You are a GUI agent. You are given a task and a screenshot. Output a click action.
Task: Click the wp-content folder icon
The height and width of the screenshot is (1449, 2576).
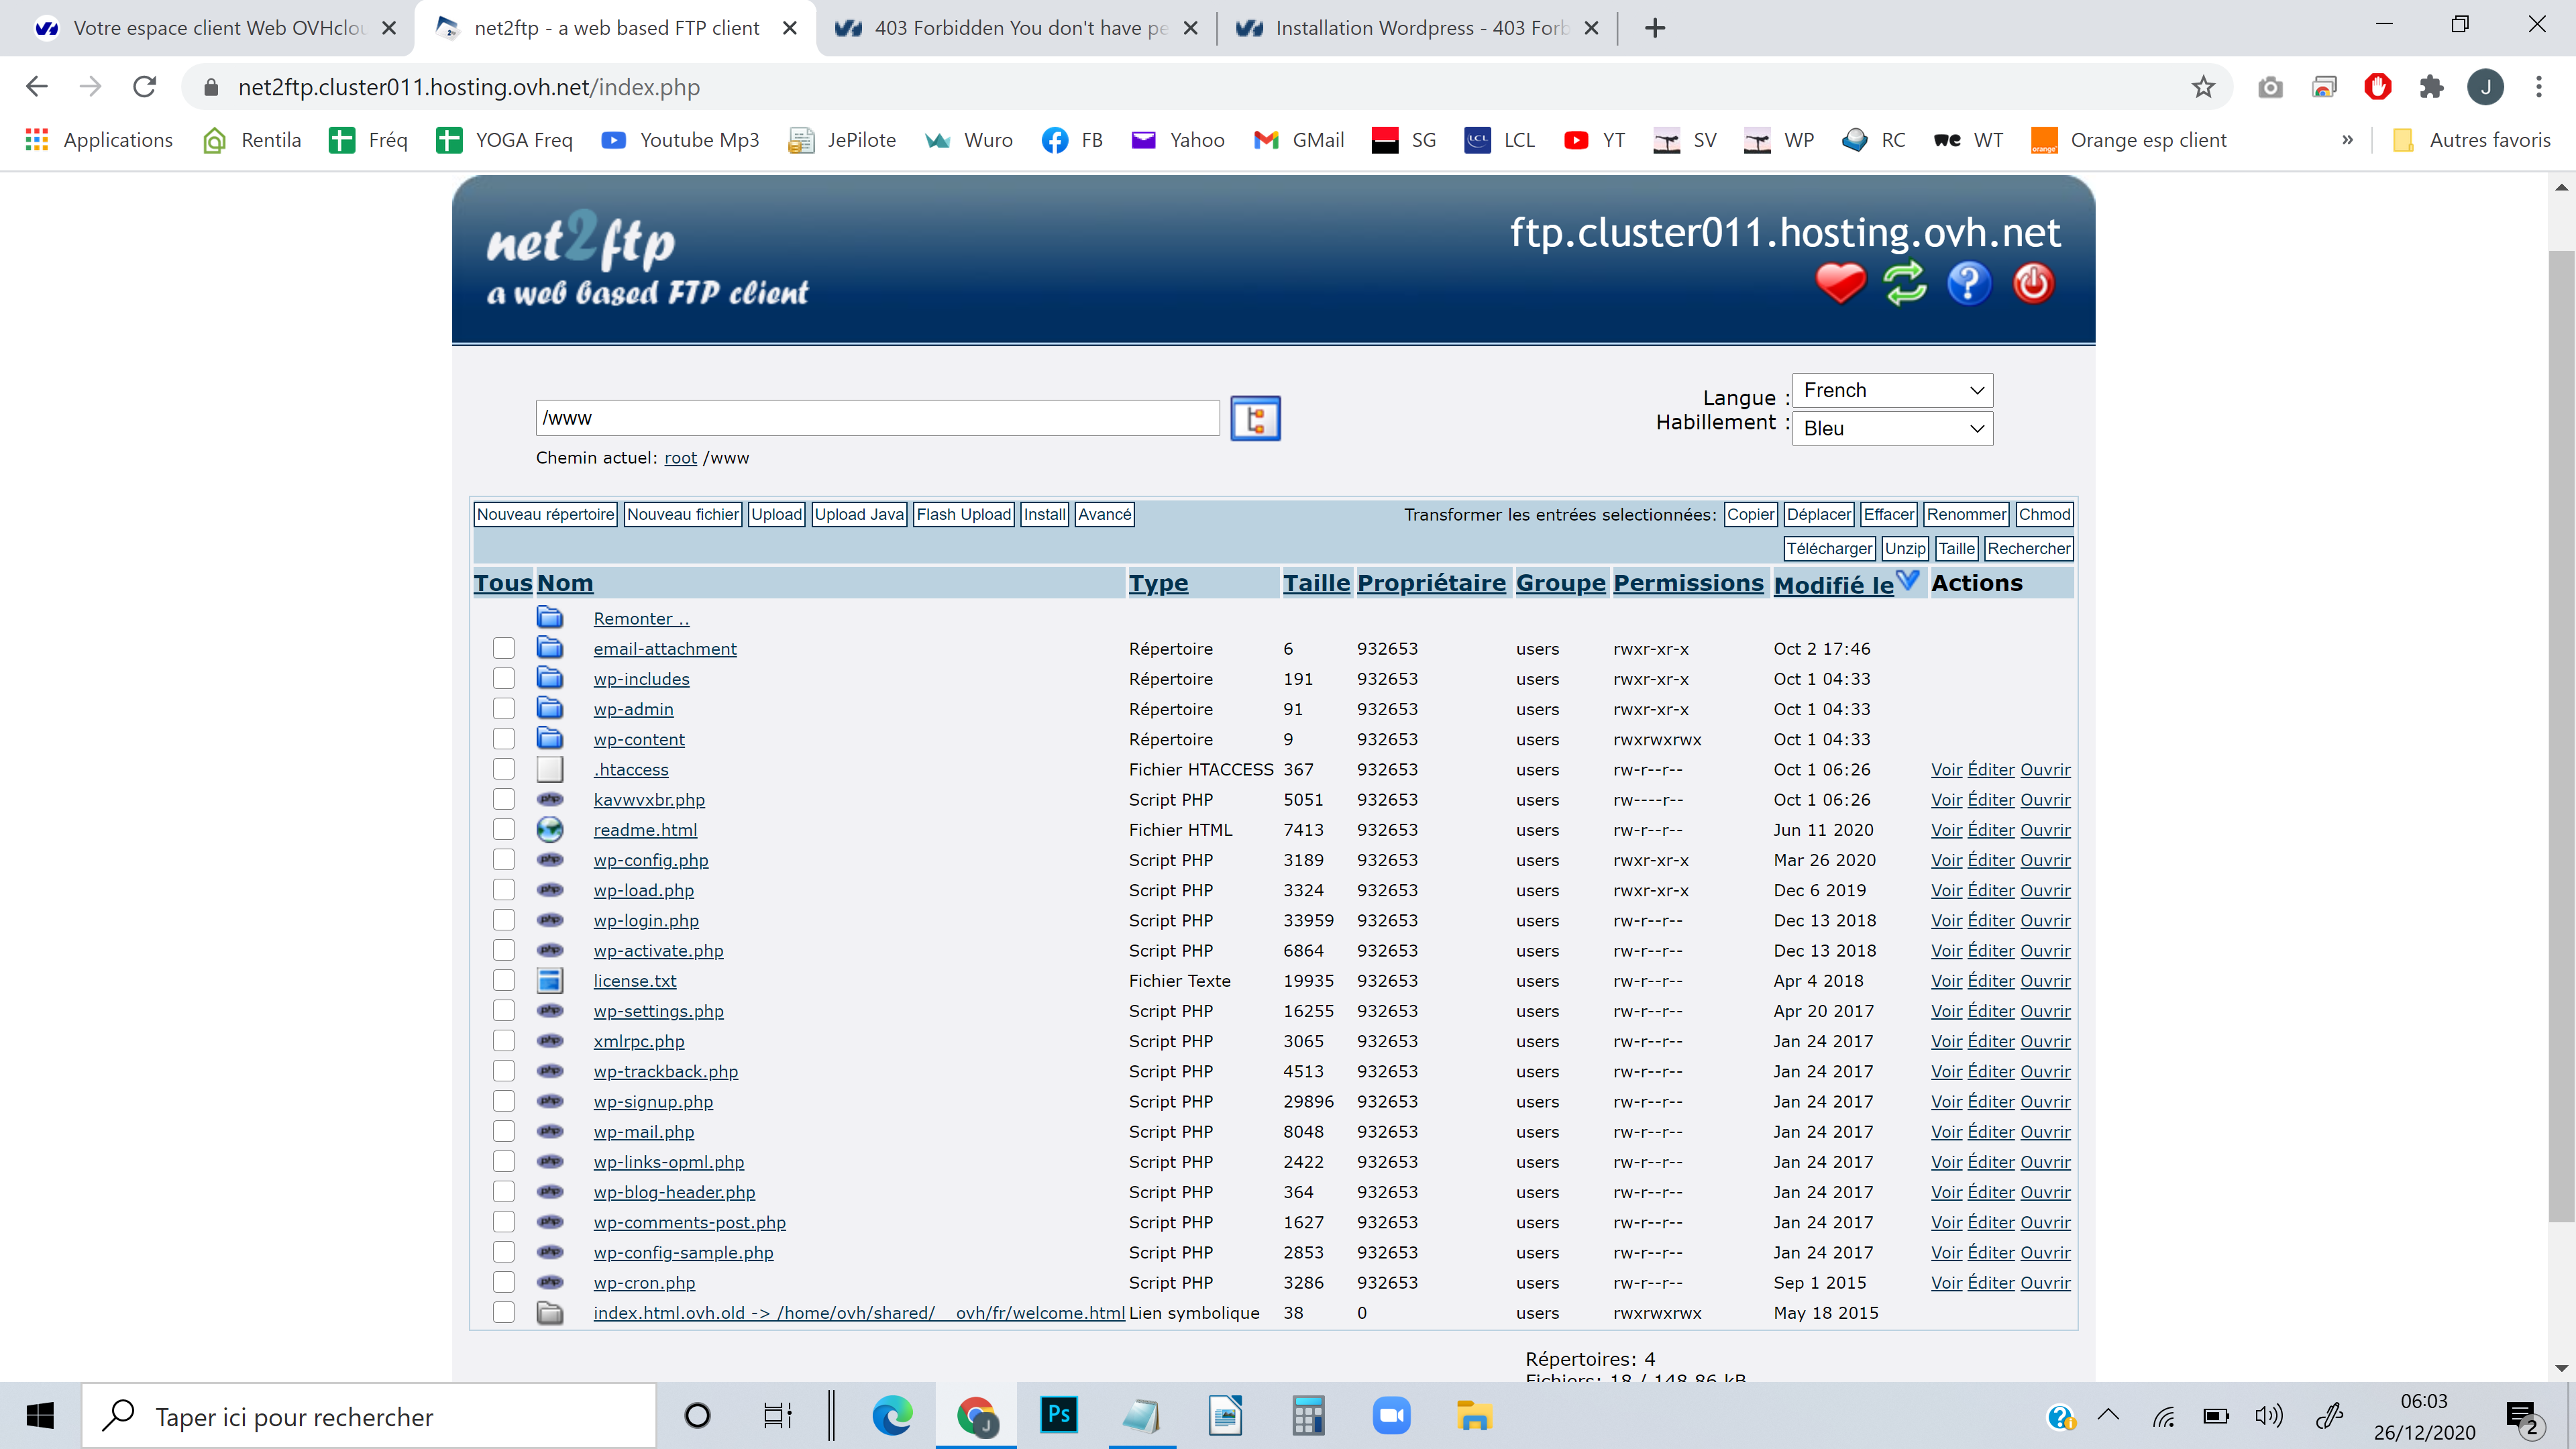point(549,738)
